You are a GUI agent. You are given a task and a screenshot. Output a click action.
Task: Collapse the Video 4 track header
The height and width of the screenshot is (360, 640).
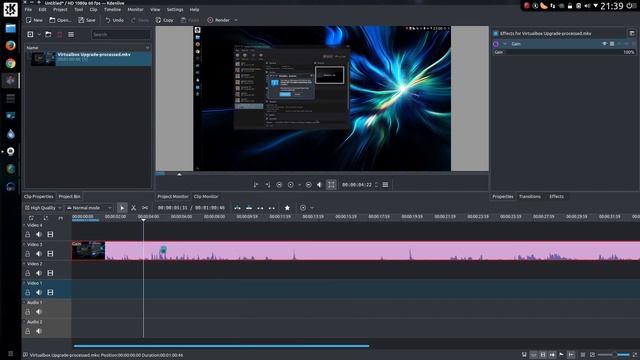coord(24,225)
